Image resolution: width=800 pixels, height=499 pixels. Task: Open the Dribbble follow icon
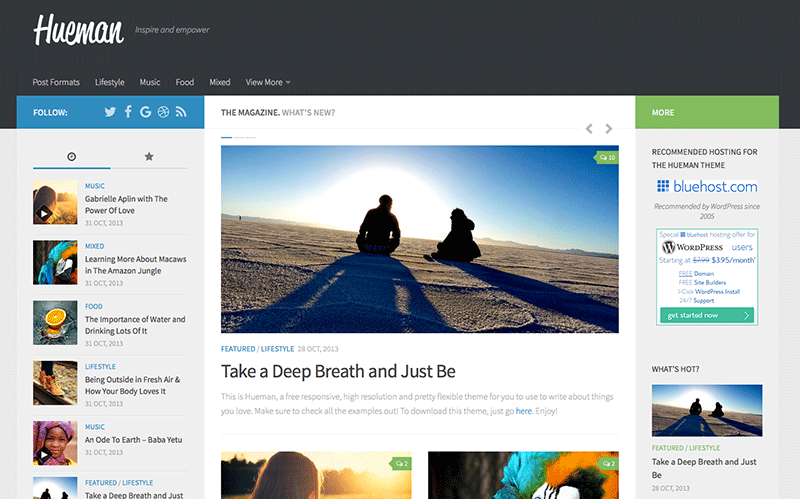(x=163, y=112)
